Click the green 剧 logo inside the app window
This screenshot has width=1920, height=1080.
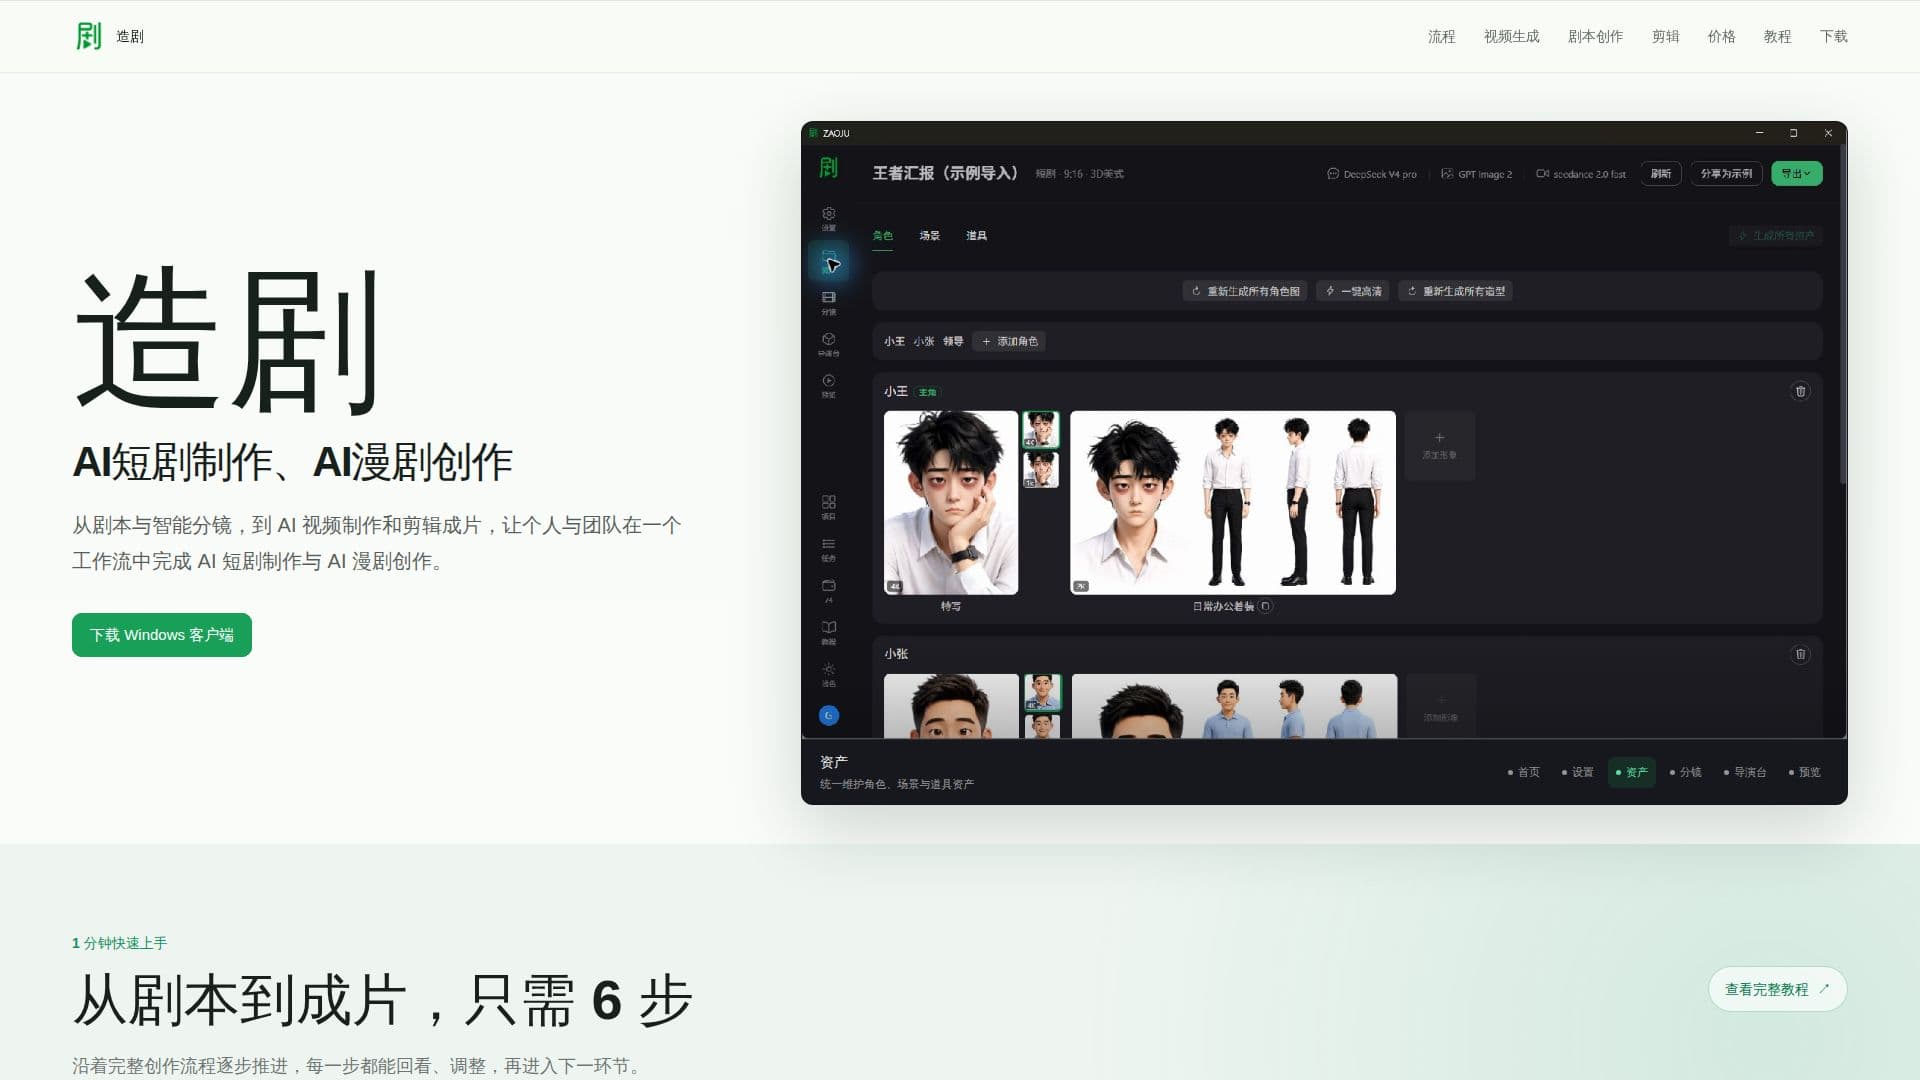coord(829,168)
